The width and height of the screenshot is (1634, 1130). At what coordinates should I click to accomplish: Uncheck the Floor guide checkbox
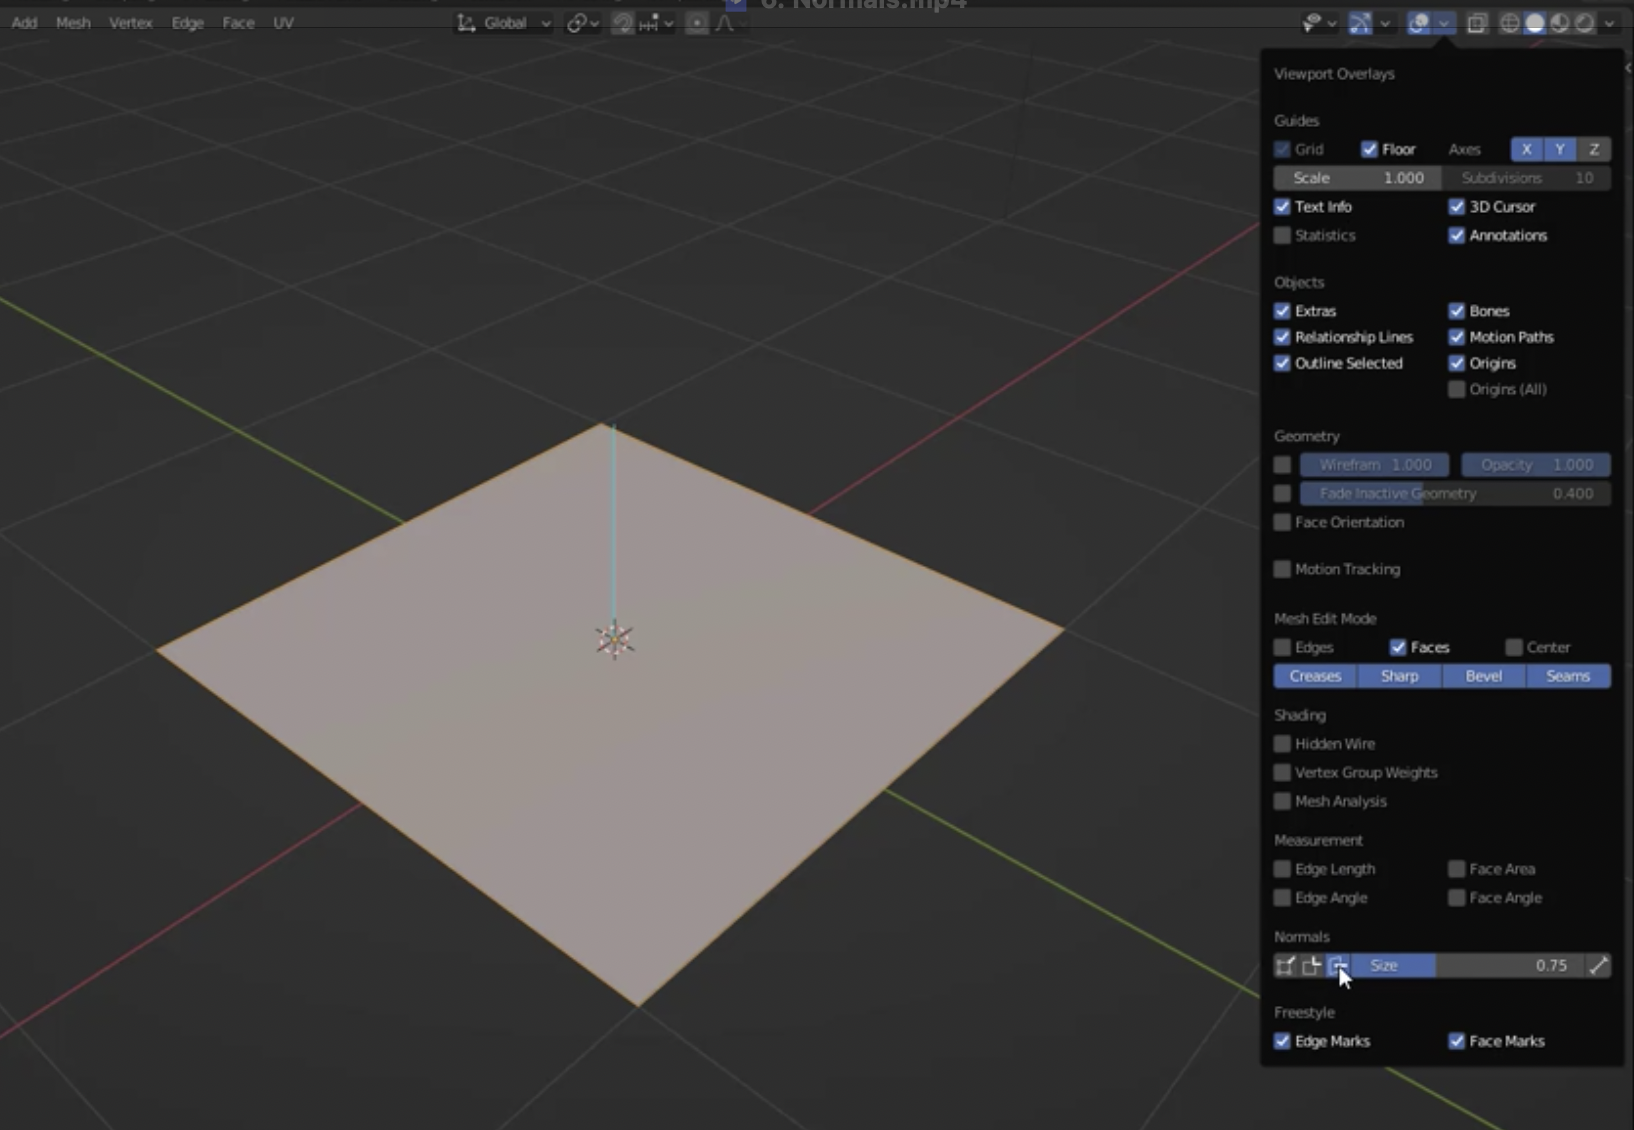pos(1369,149)
